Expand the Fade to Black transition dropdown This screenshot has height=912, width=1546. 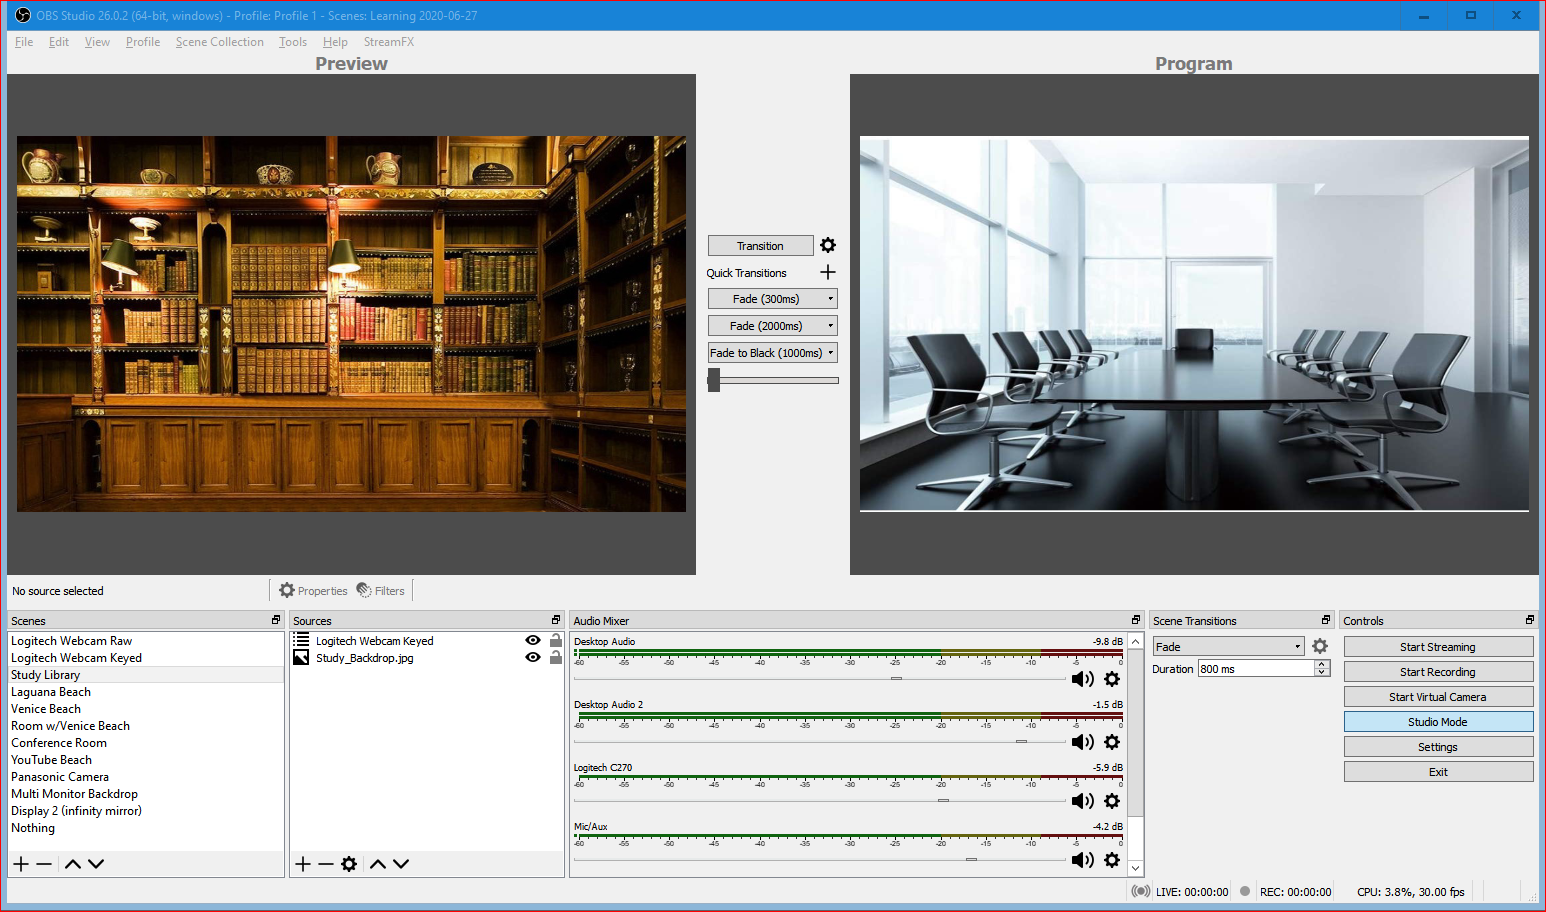tap(829, 352)
